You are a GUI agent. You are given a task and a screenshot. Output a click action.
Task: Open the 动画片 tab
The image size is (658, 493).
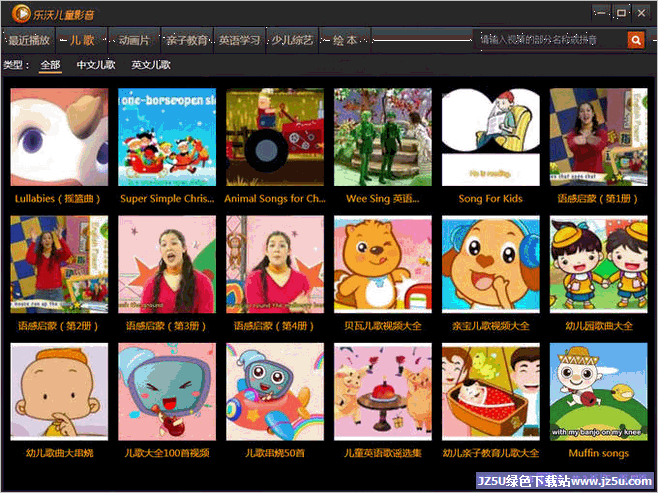coord(134,40)
